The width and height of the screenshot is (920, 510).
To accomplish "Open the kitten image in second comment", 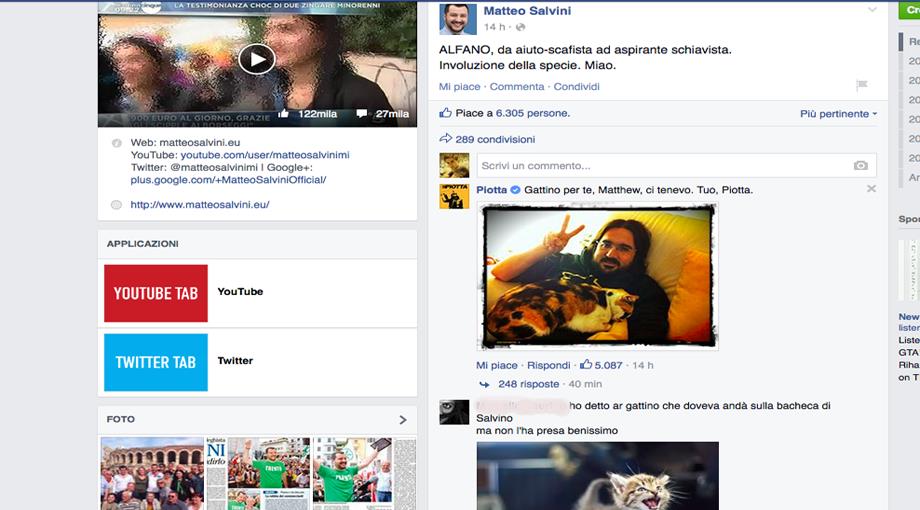I will [x=598, y=476].
